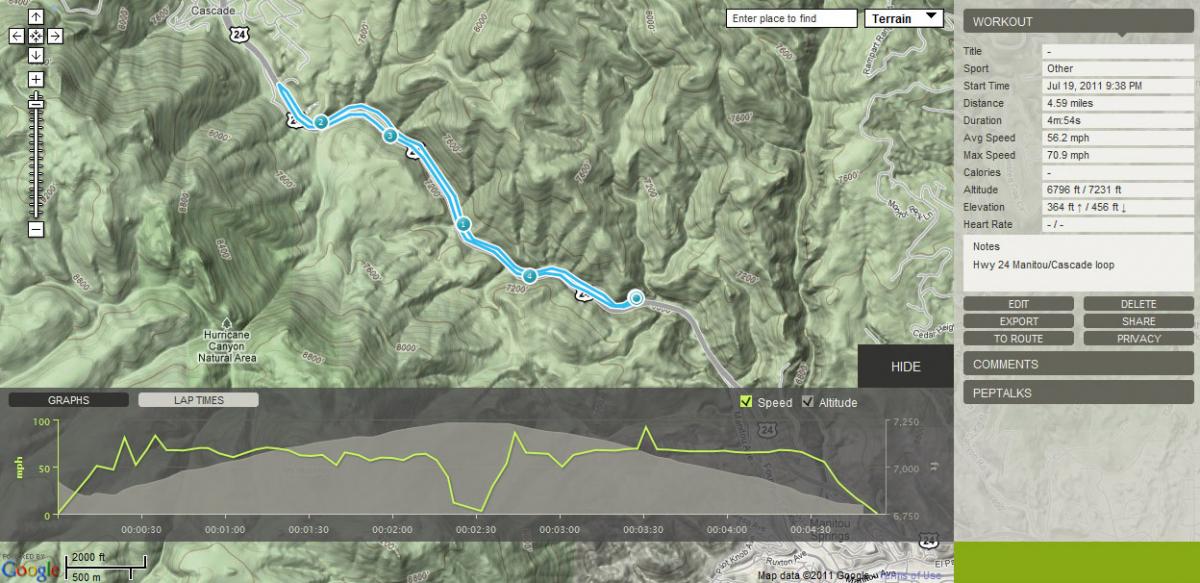Click the Export button
This screenshot has height=583, width=1200.
coord(1019,321)
